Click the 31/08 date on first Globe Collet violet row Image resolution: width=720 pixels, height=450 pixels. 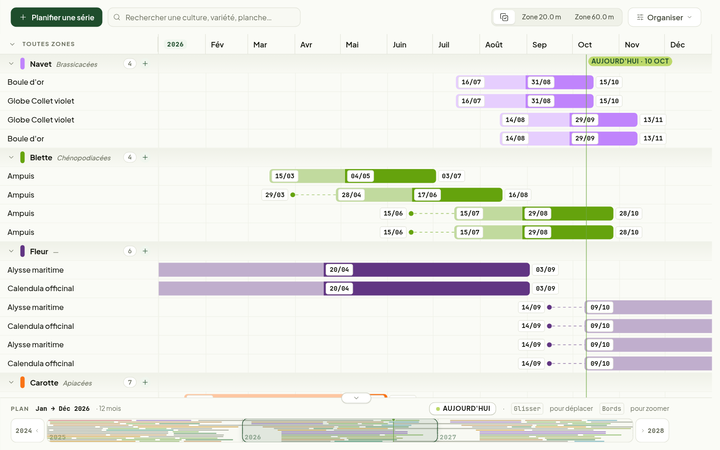tap(541, 101)
